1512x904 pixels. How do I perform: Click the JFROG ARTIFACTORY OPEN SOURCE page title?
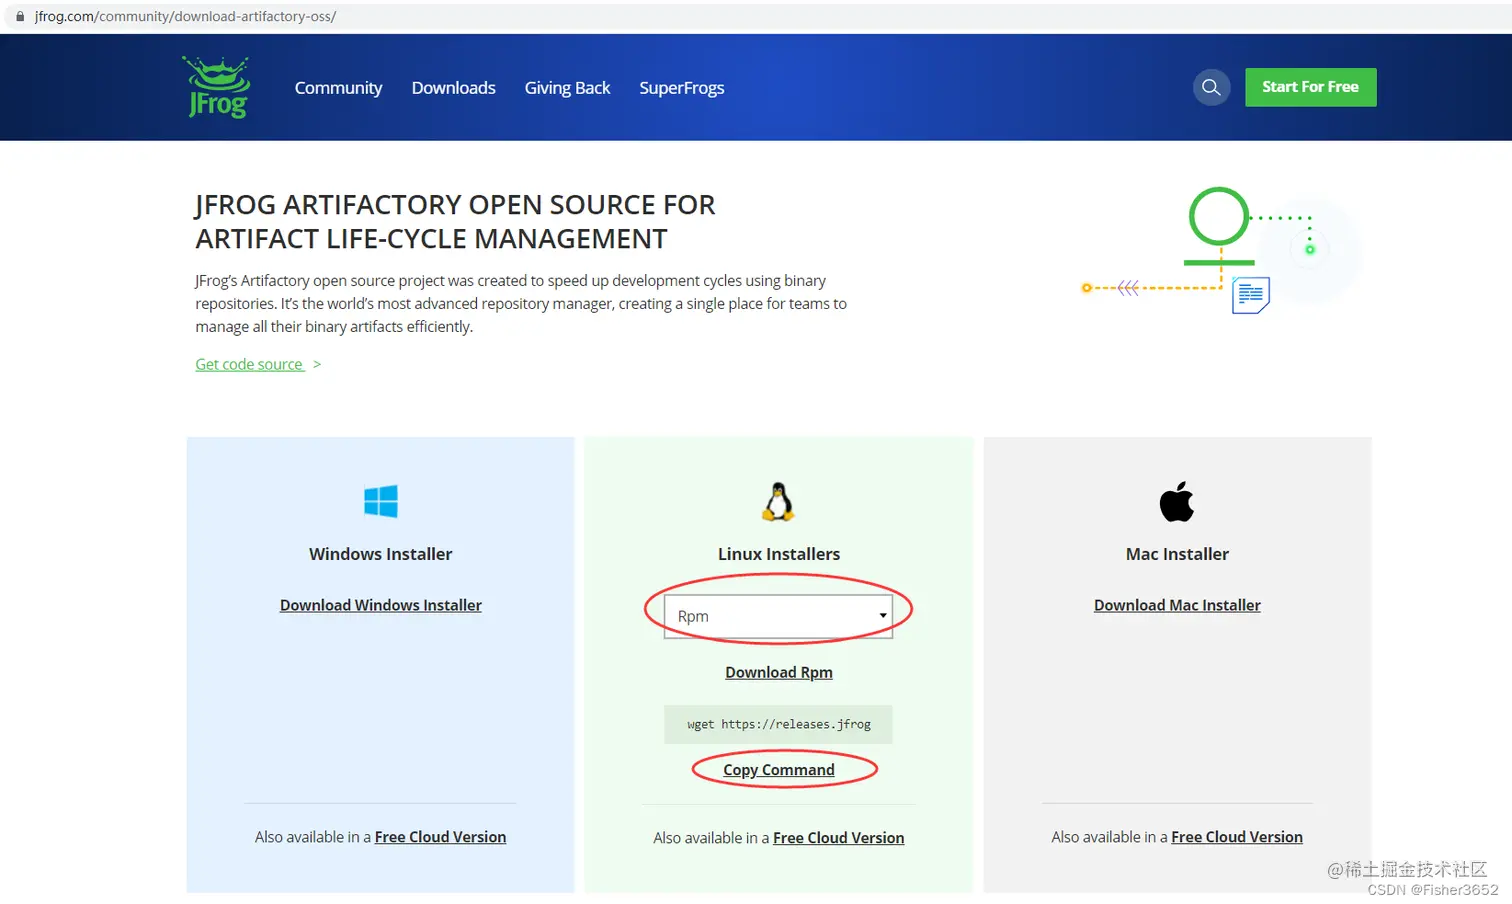[x=455, y=222]
